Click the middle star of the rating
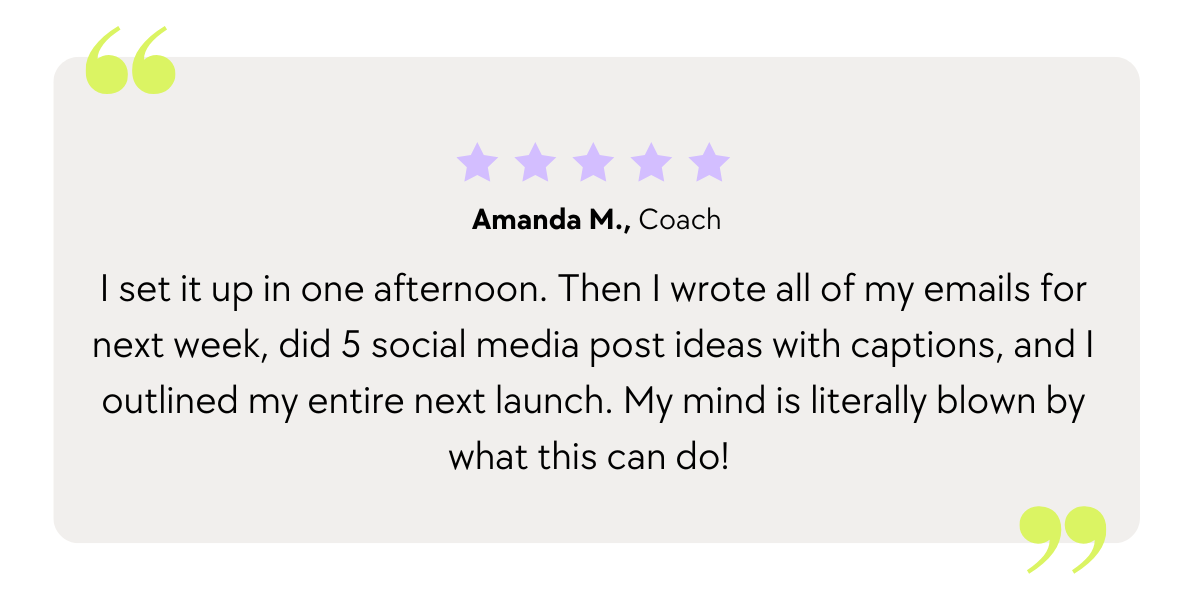The height and width of the screenshot is (600, 1200). 593,162
